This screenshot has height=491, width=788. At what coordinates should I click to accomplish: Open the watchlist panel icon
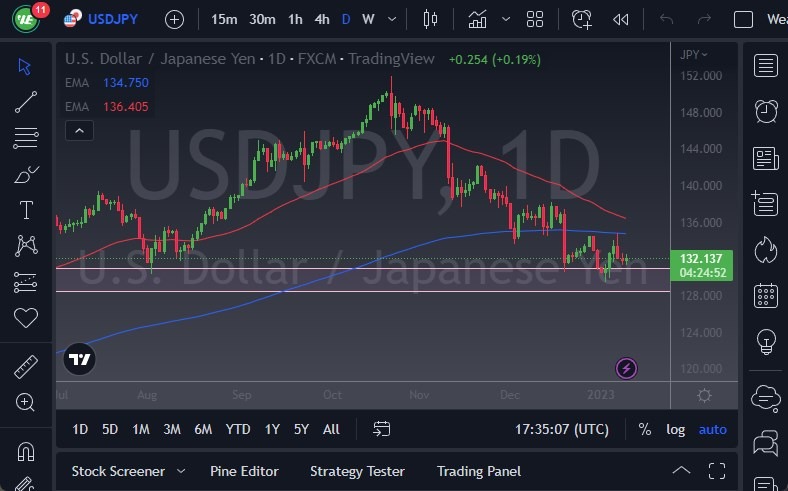(x=767, y=66)
